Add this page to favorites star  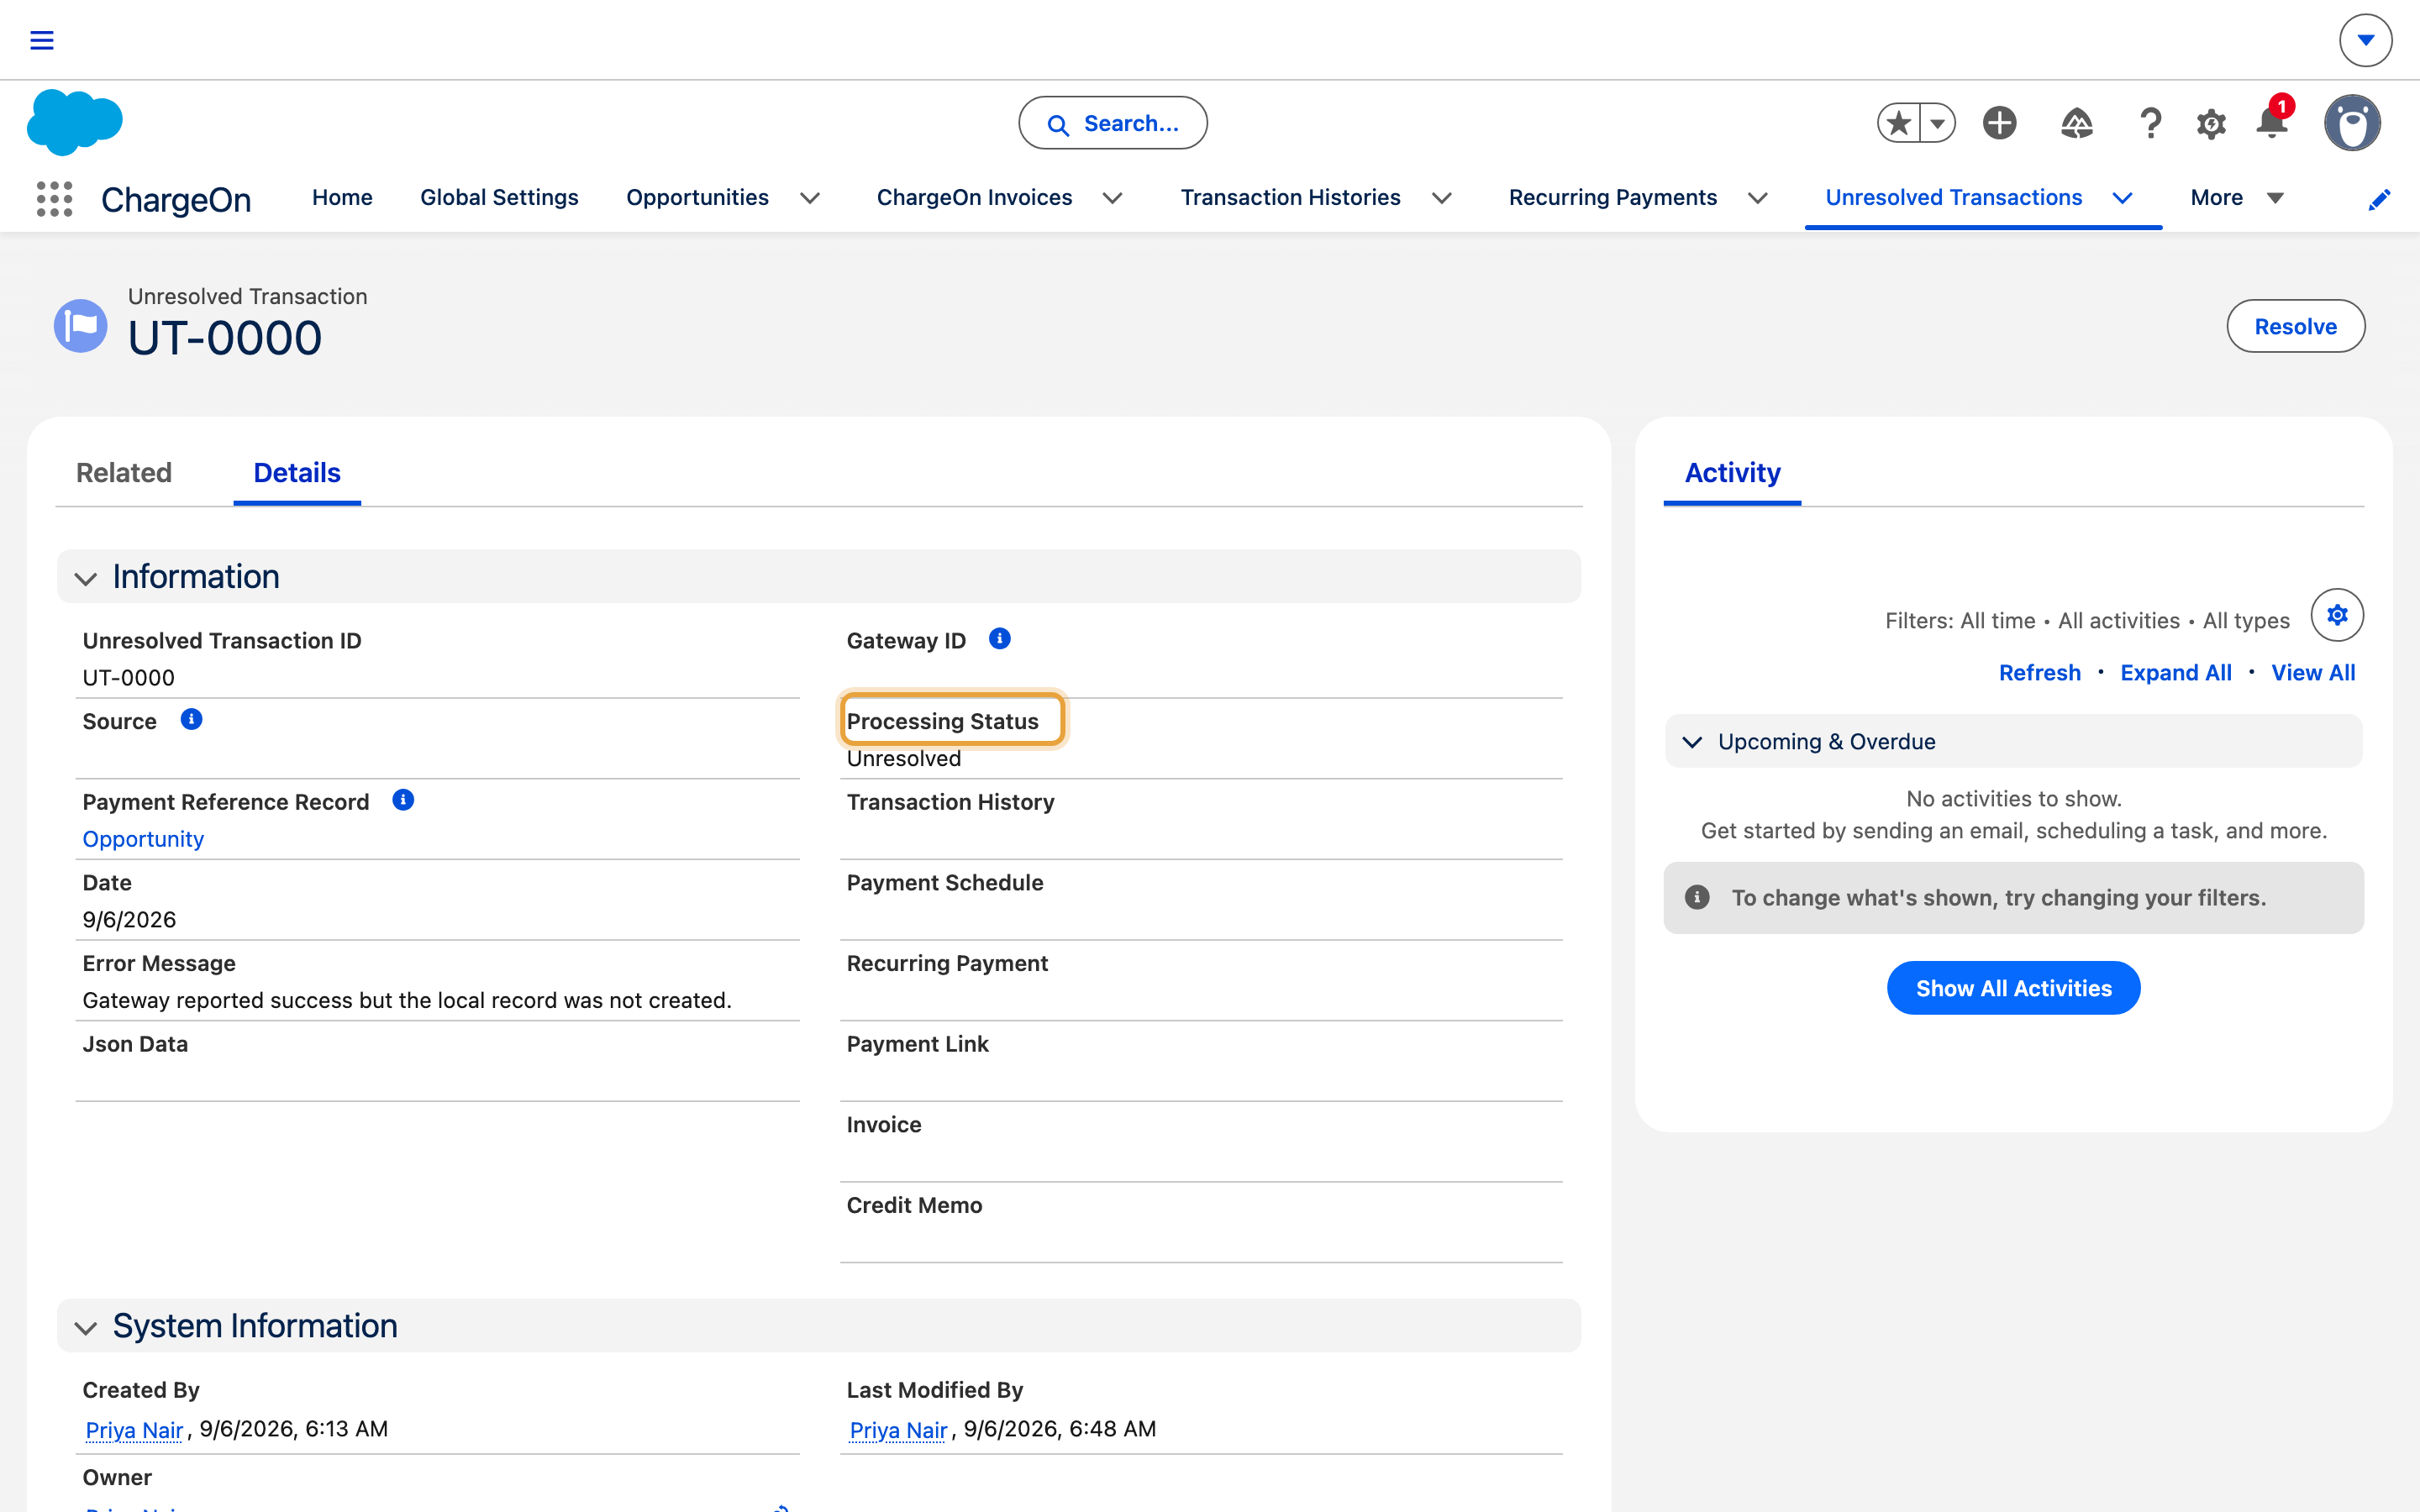[x=1898, y=123]
